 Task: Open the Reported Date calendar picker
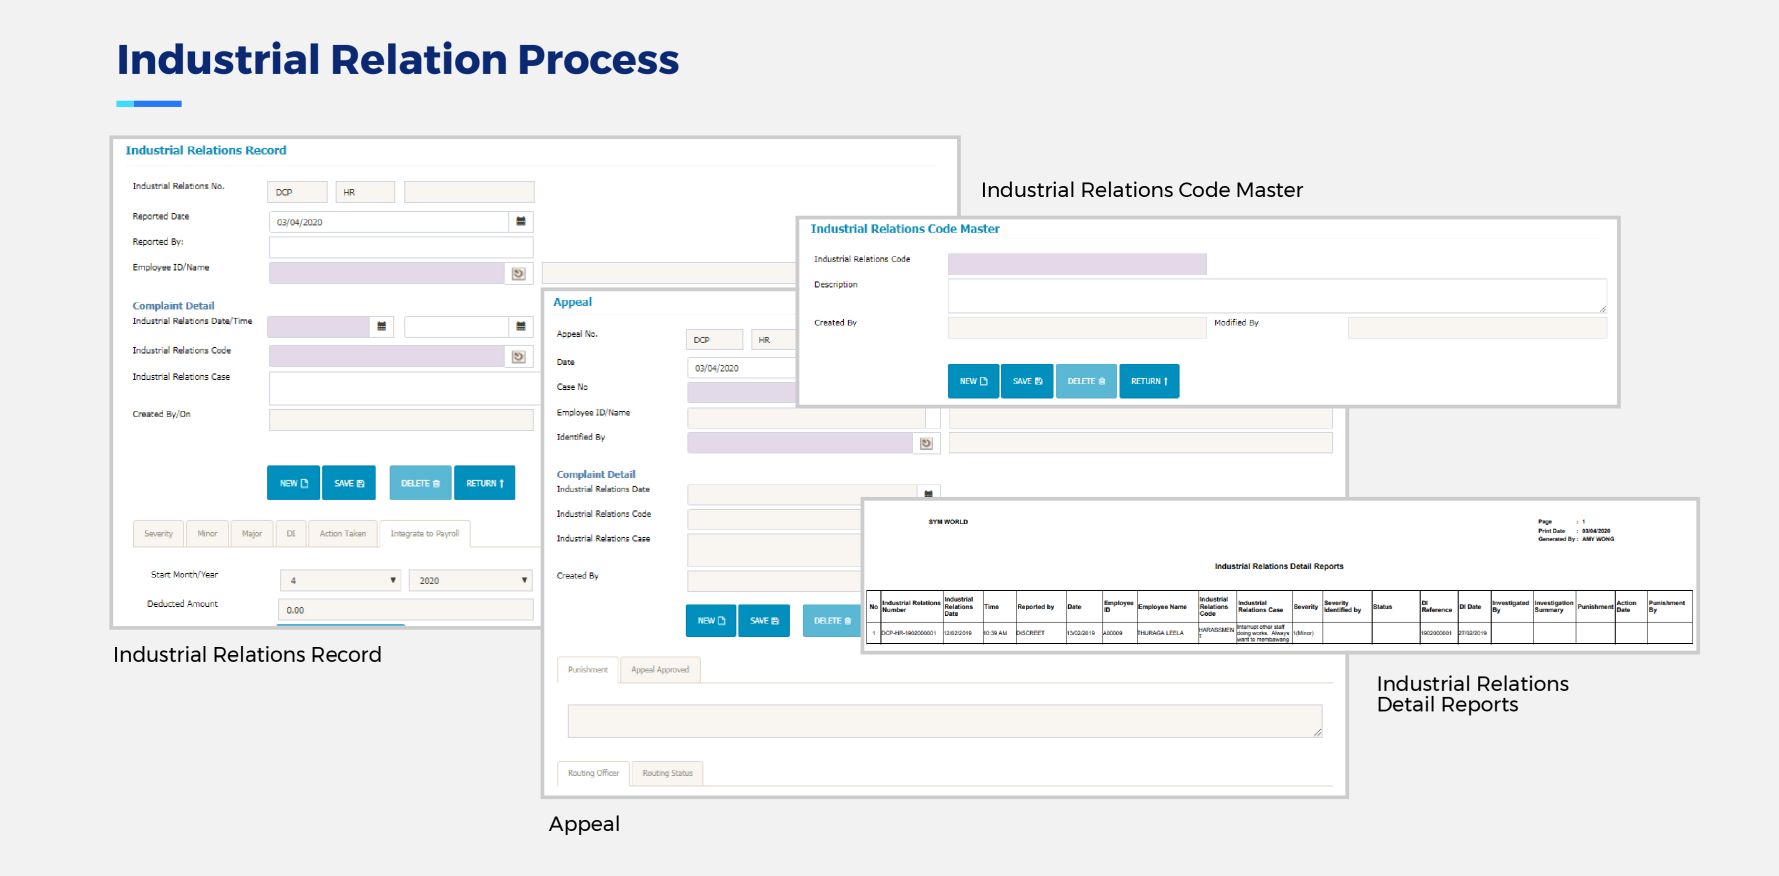tap(521, 222)
